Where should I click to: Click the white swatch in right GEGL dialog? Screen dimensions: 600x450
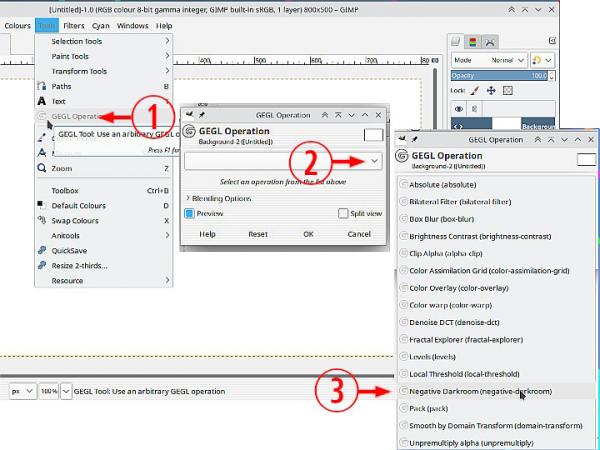(x=586, y=159)
